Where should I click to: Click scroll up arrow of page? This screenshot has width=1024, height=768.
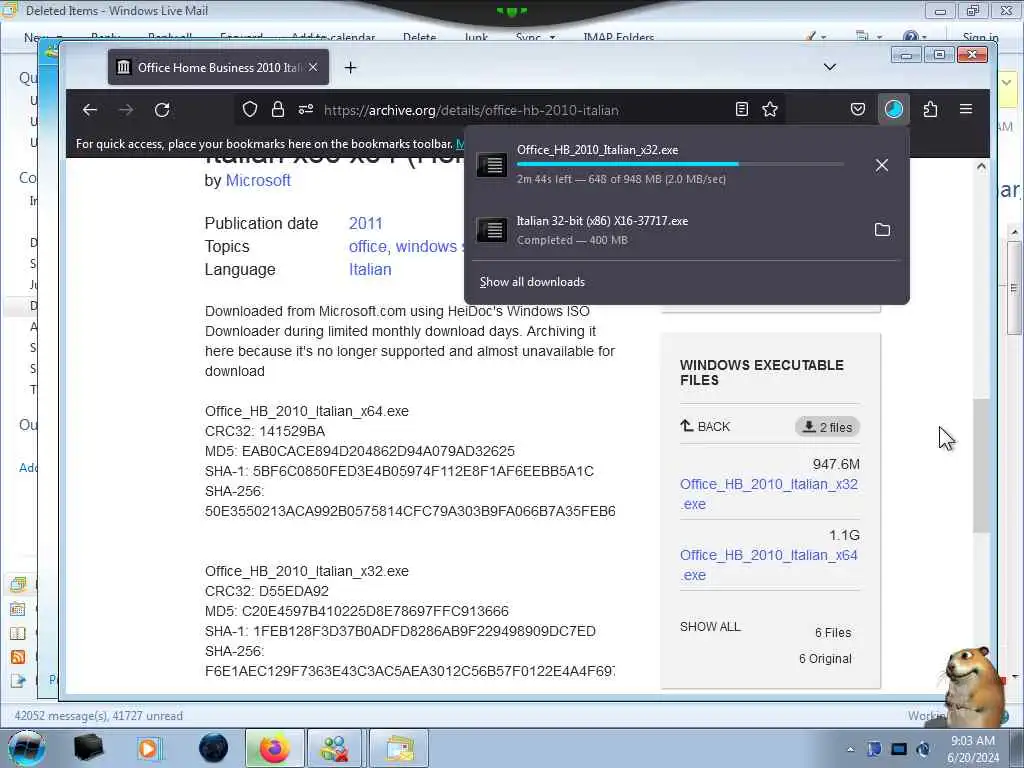(x=981, y=167)
